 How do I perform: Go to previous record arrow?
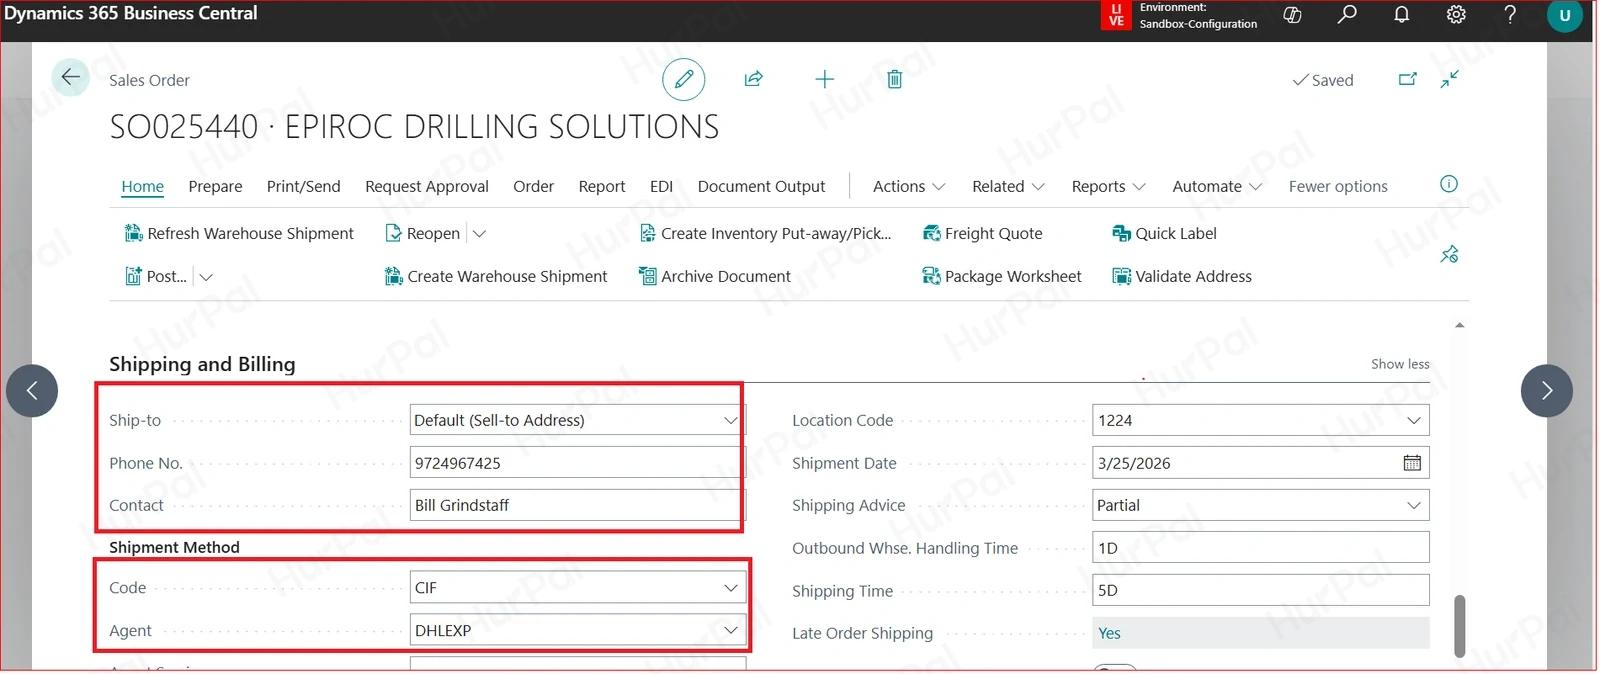click(x=32, y=390)
